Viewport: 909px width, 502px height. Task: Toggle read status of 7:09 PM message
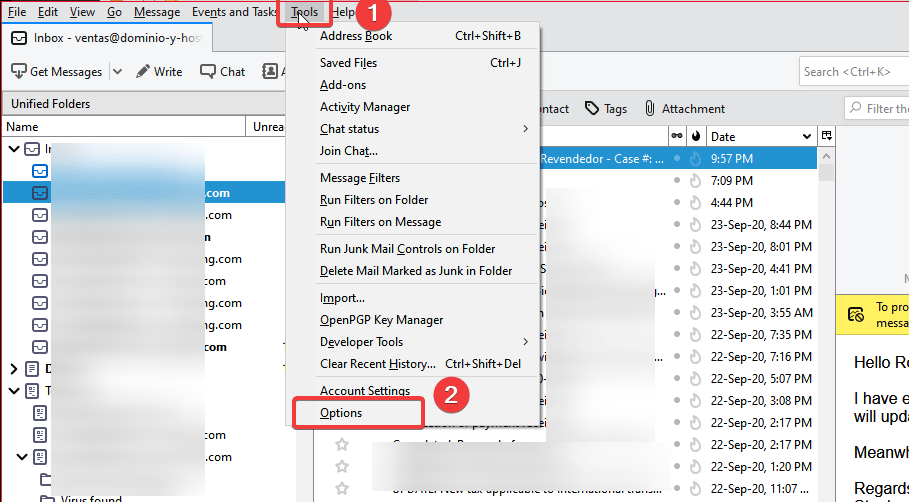tap(677, 180)
